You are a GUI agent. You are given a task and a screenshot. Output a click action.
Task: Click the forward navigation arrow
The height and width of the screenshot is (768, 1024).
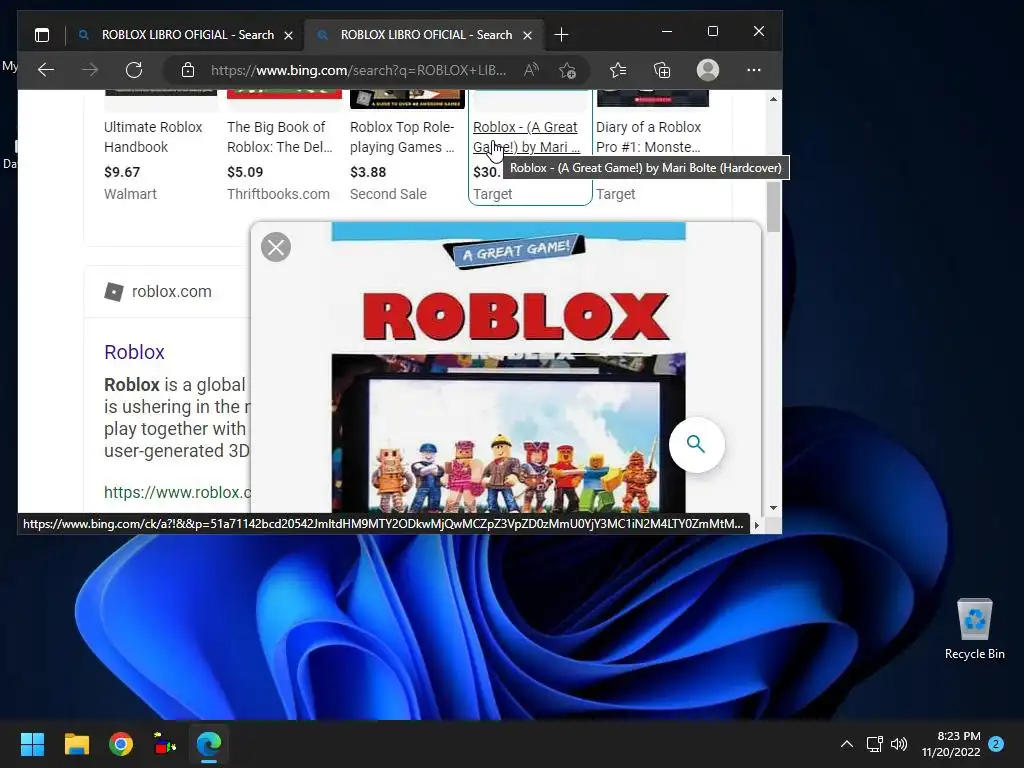tap(90, 70)
